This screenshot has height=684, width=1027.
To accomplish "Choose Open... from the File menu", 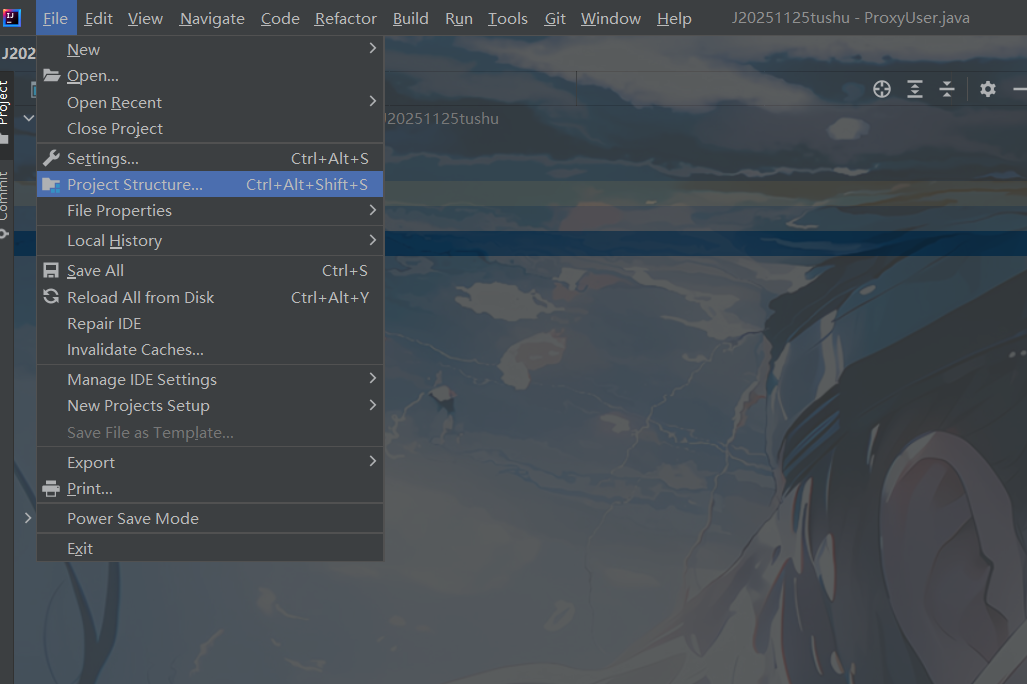I will (x=210, y=76).
